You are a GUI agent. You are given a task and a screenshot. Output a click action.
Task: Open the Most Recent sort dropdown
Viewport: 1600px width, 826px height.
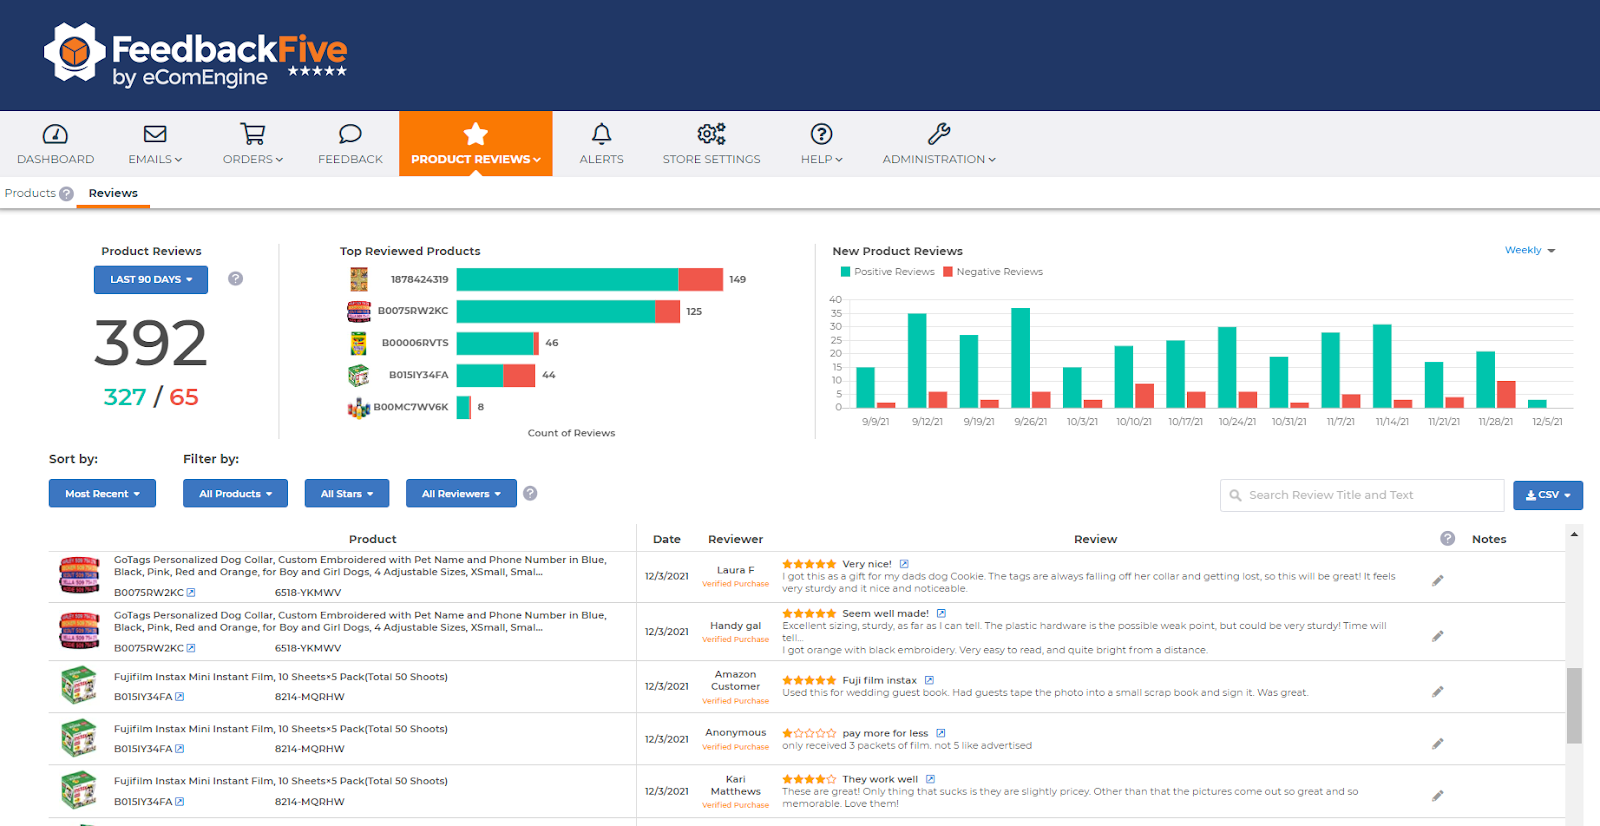tap(102, 493)
